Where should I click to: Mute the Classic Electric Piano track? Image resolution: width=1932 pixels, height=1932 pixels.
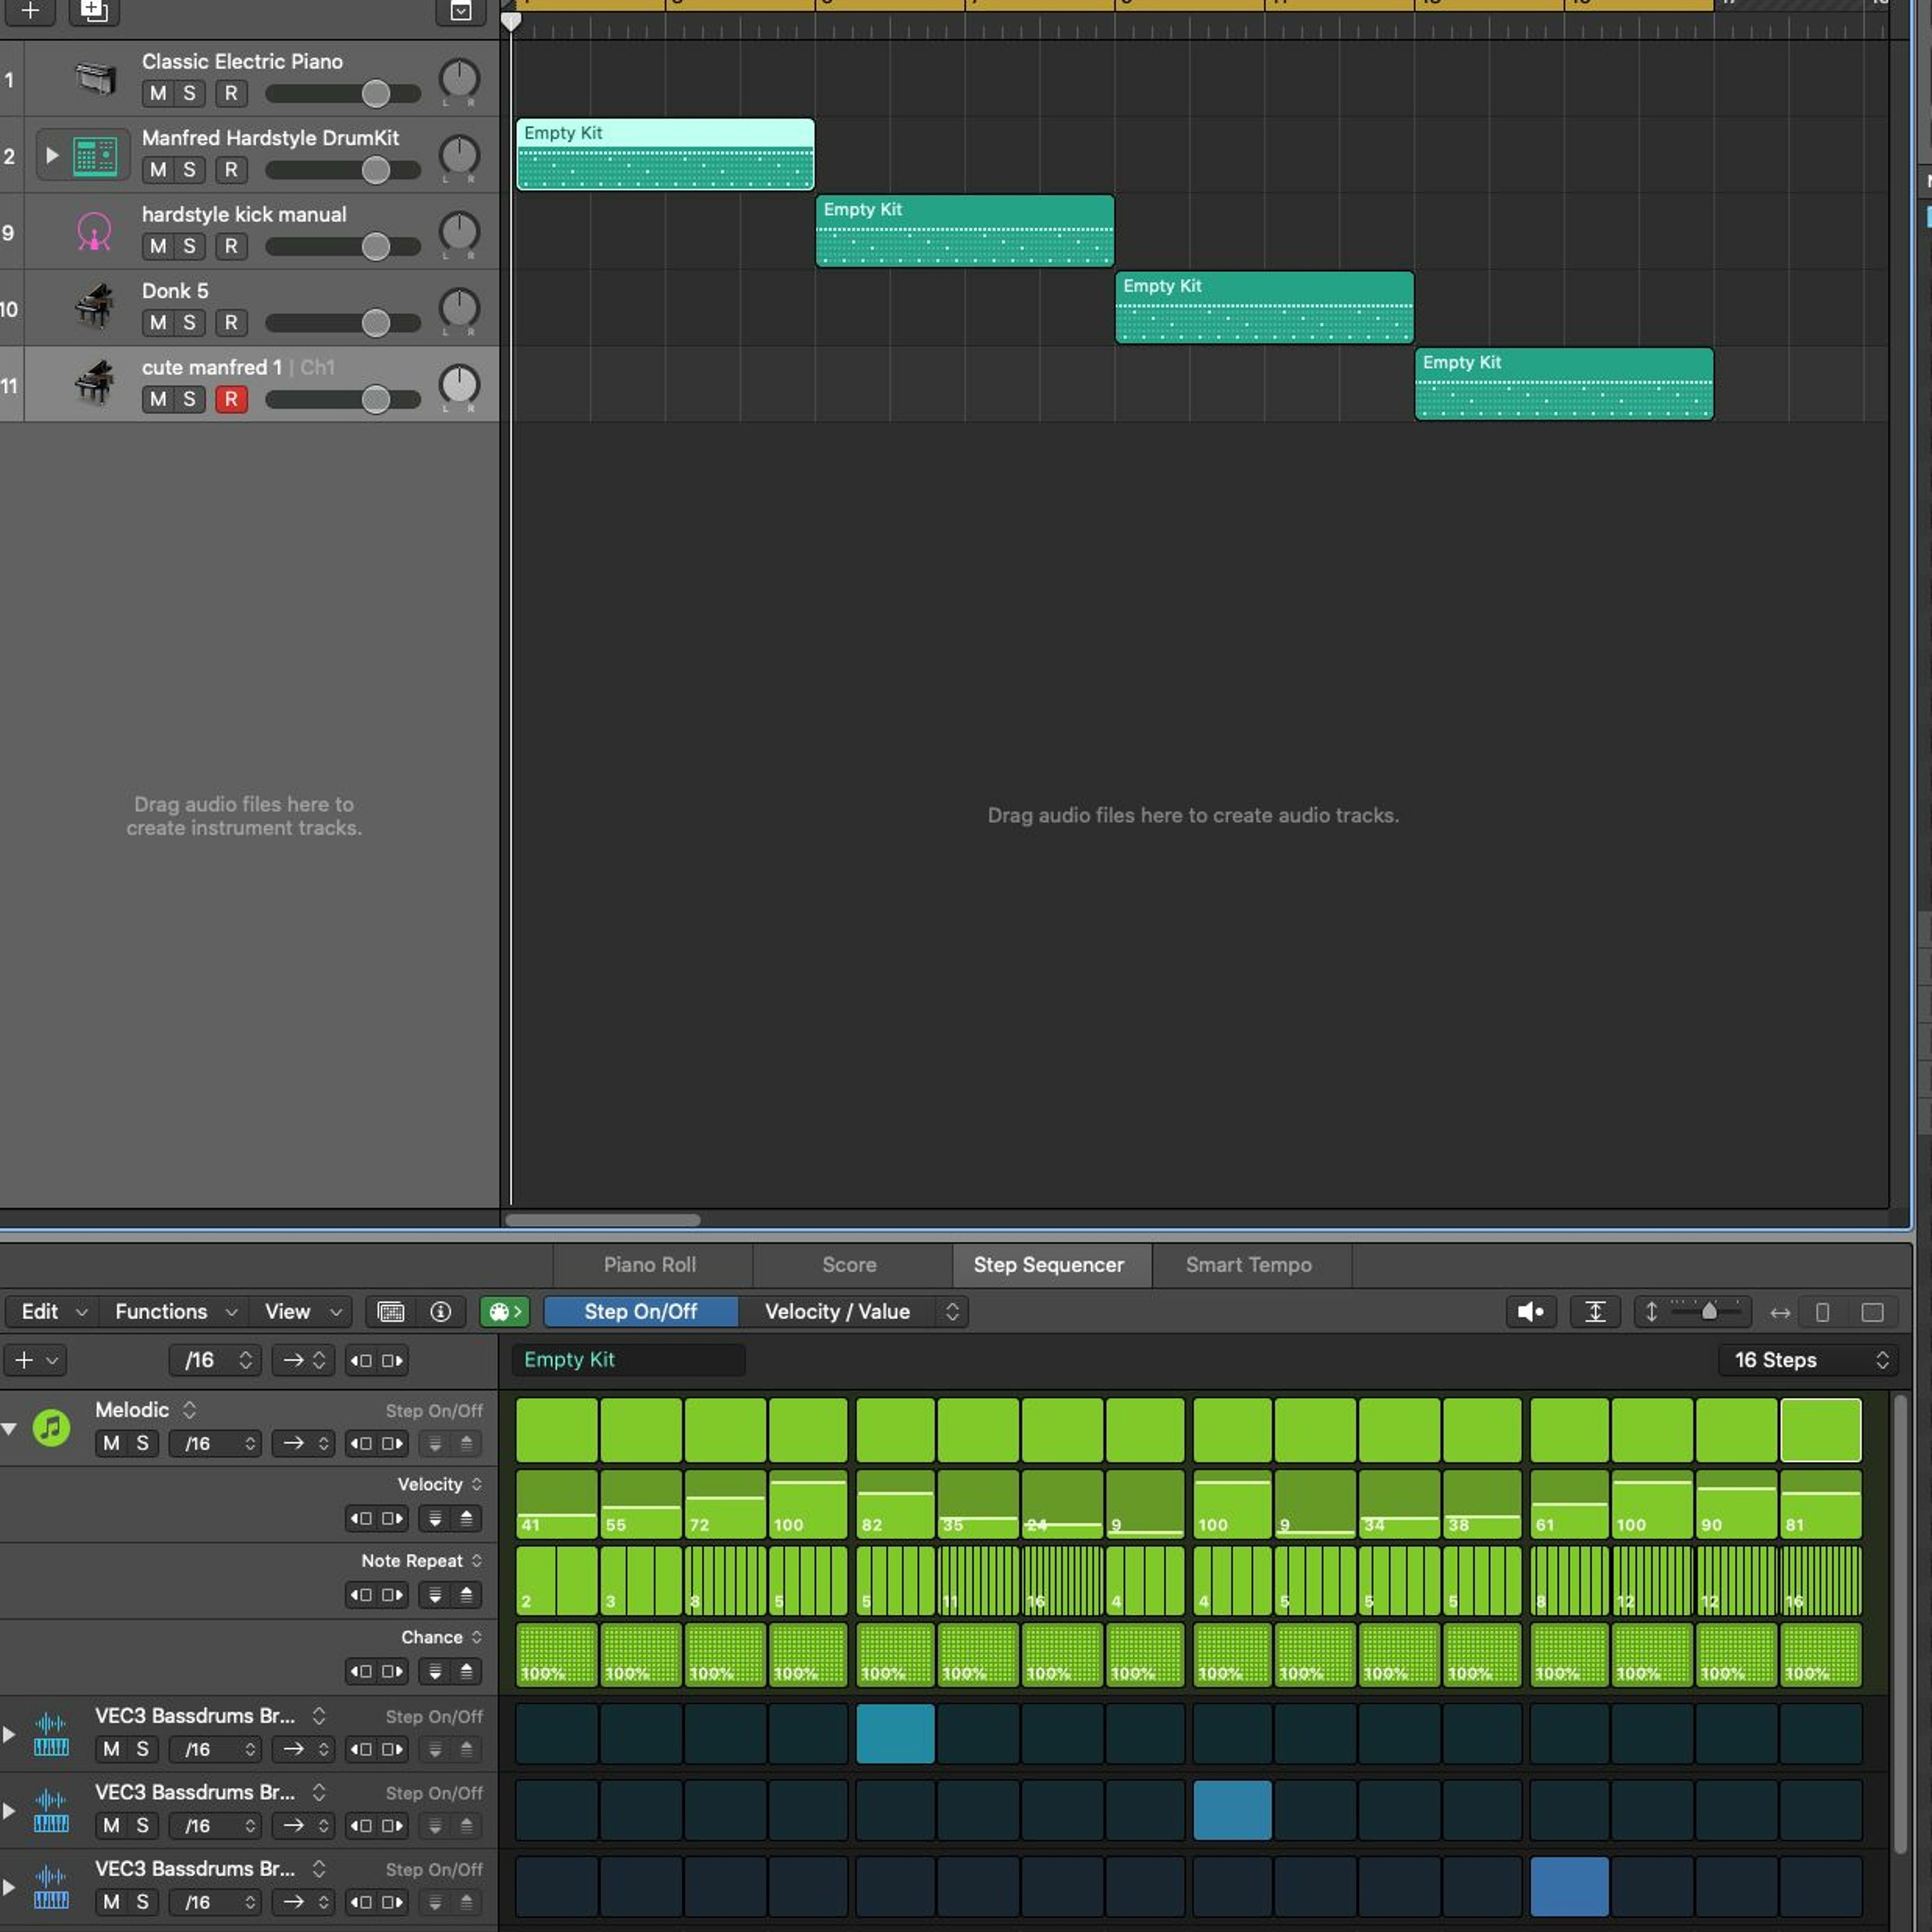coord(158,93)
